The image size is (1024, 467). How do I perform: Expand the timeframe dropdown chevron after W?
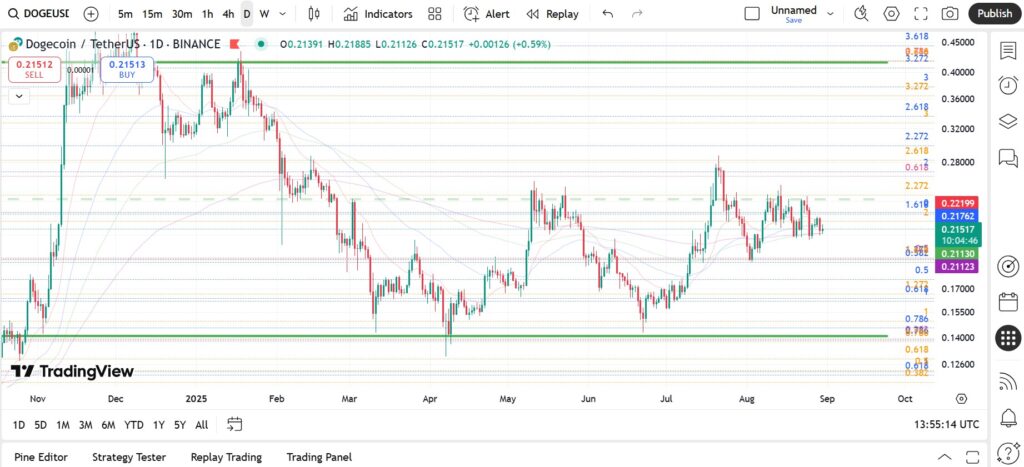[x=282, y=14]
